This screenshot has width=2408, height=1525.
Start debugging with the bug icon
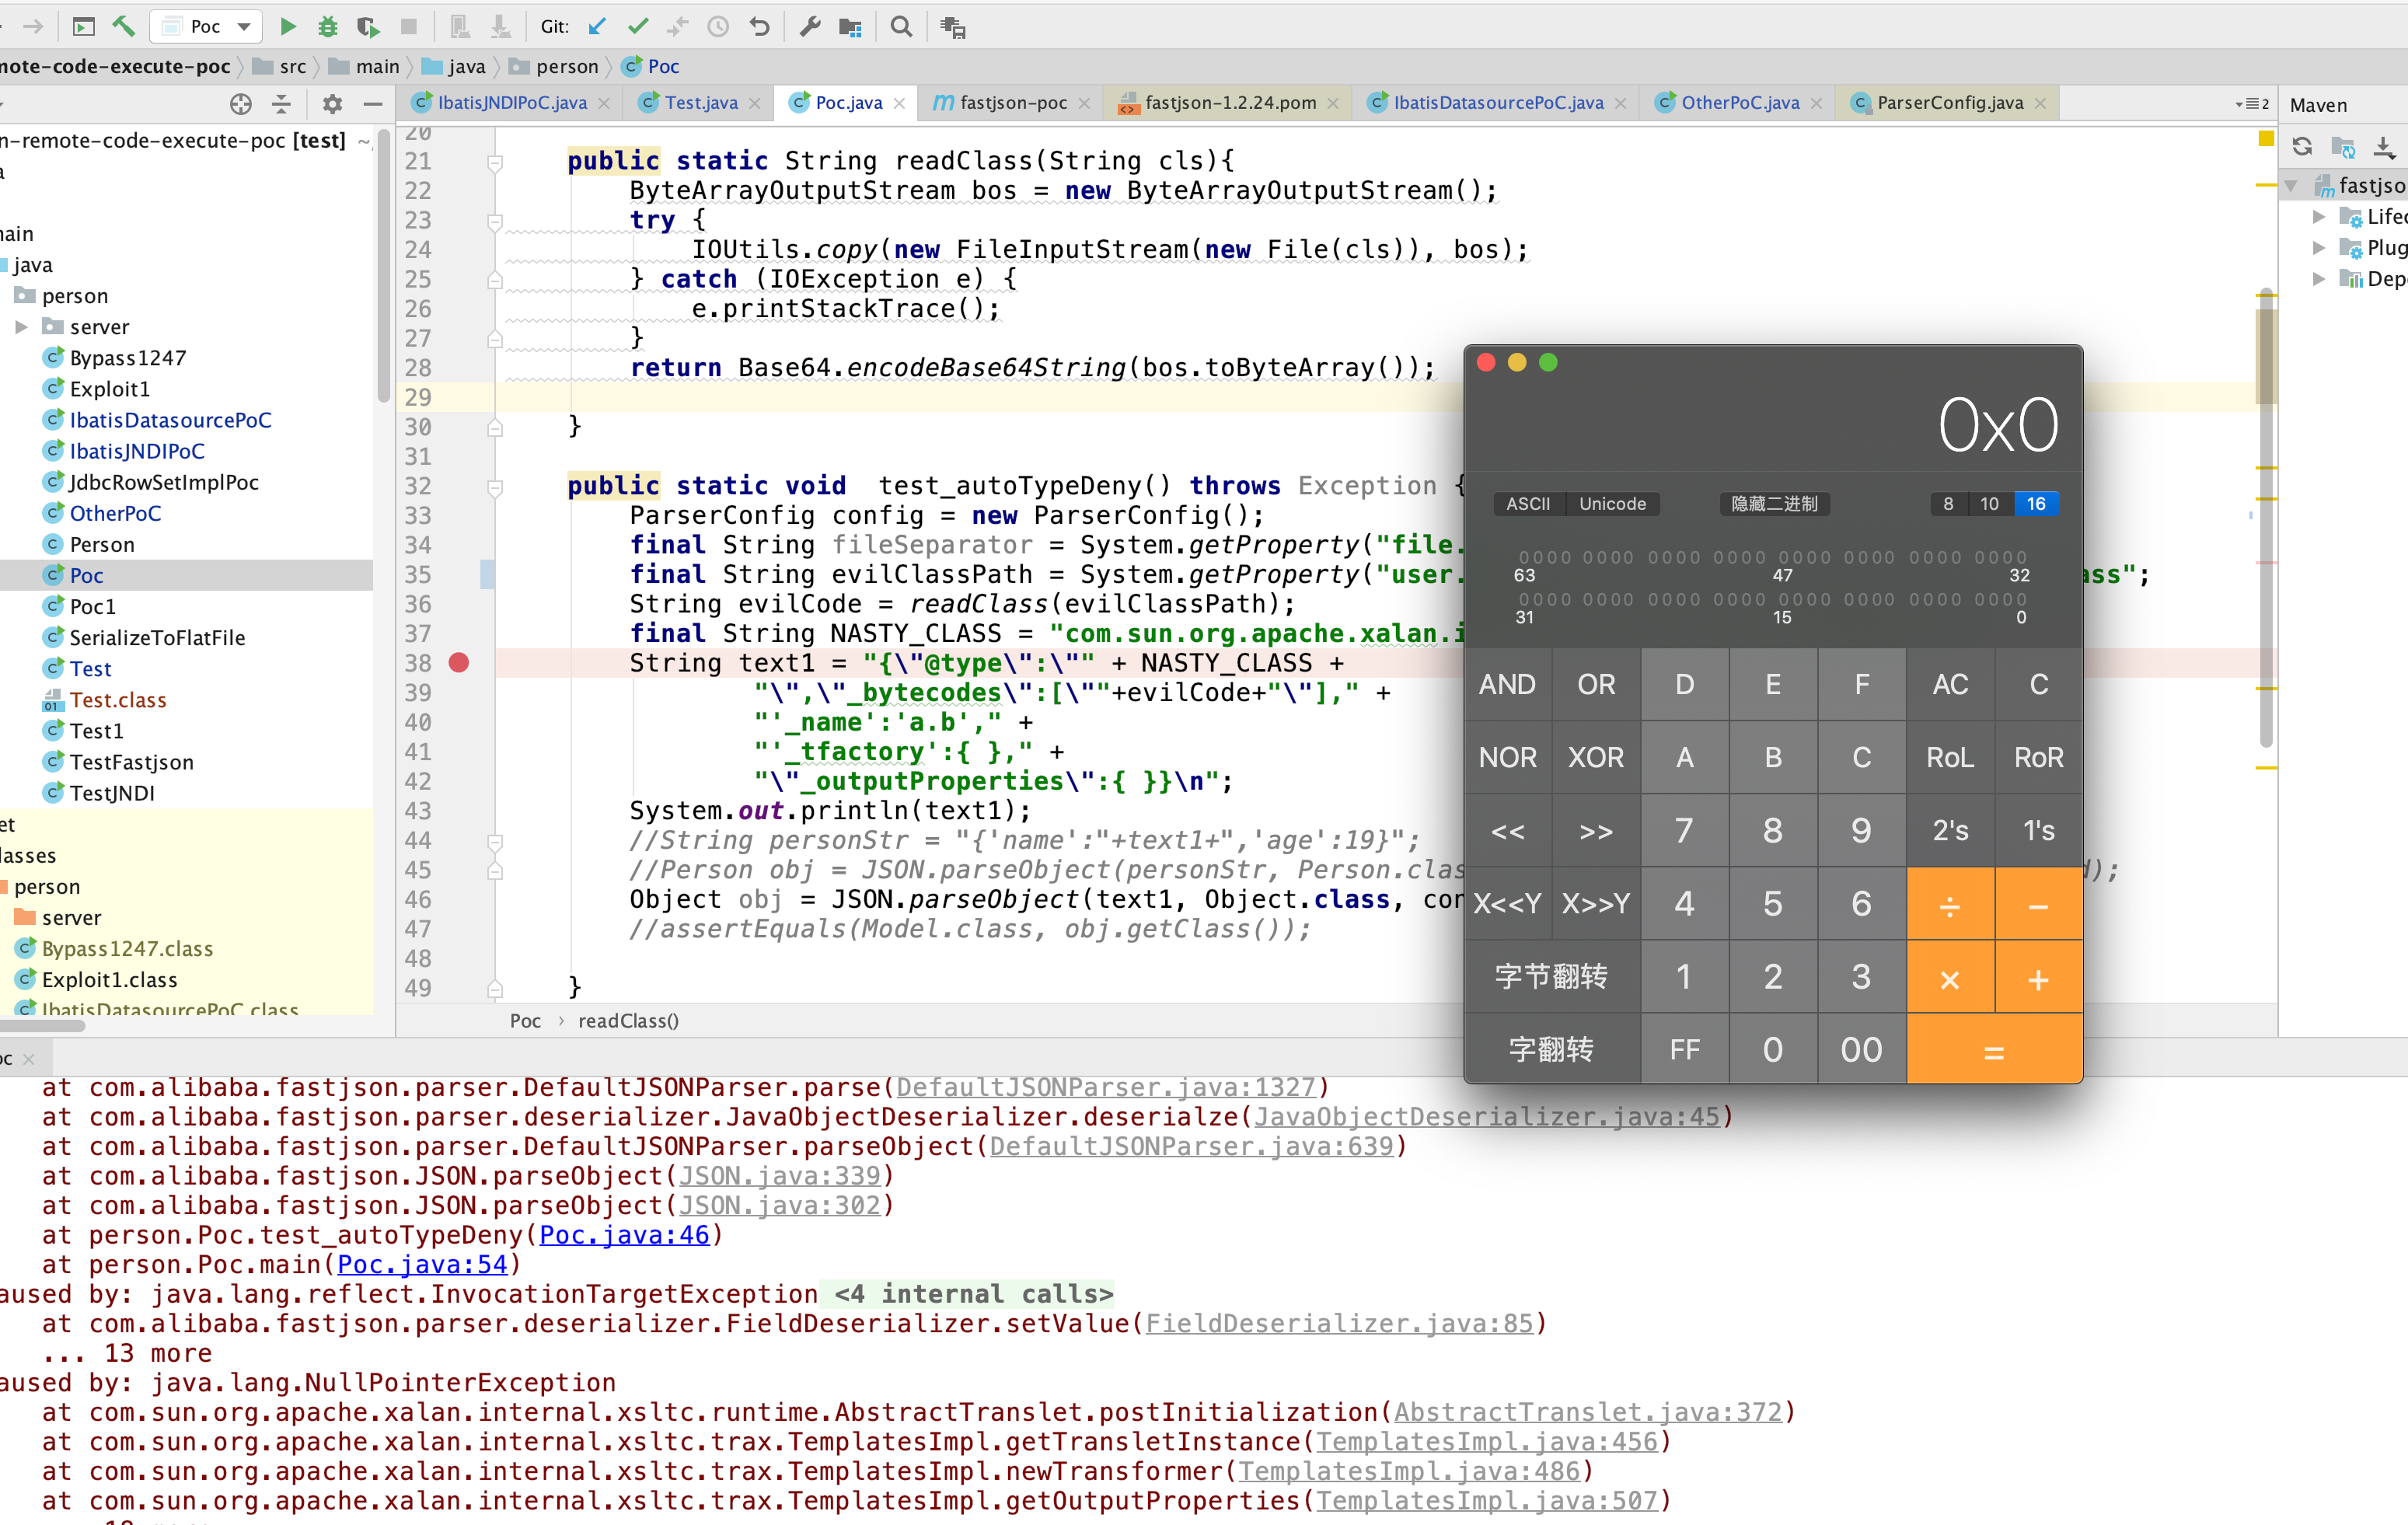pos(327,27)
